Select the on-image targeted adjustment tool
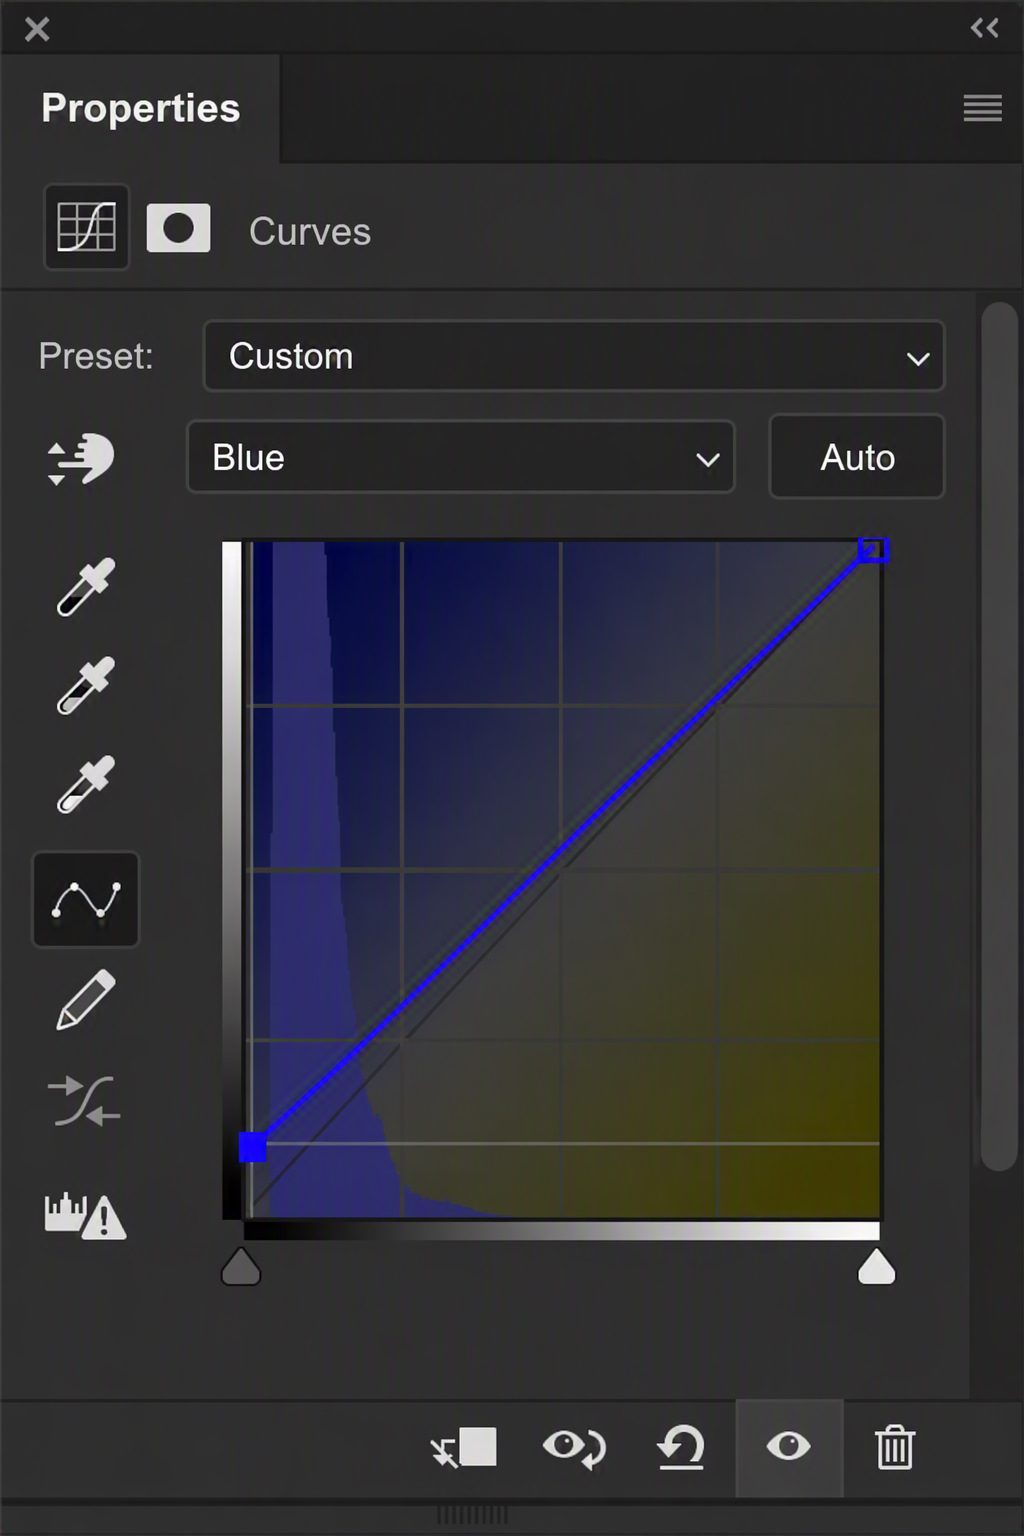 [82, 460]
